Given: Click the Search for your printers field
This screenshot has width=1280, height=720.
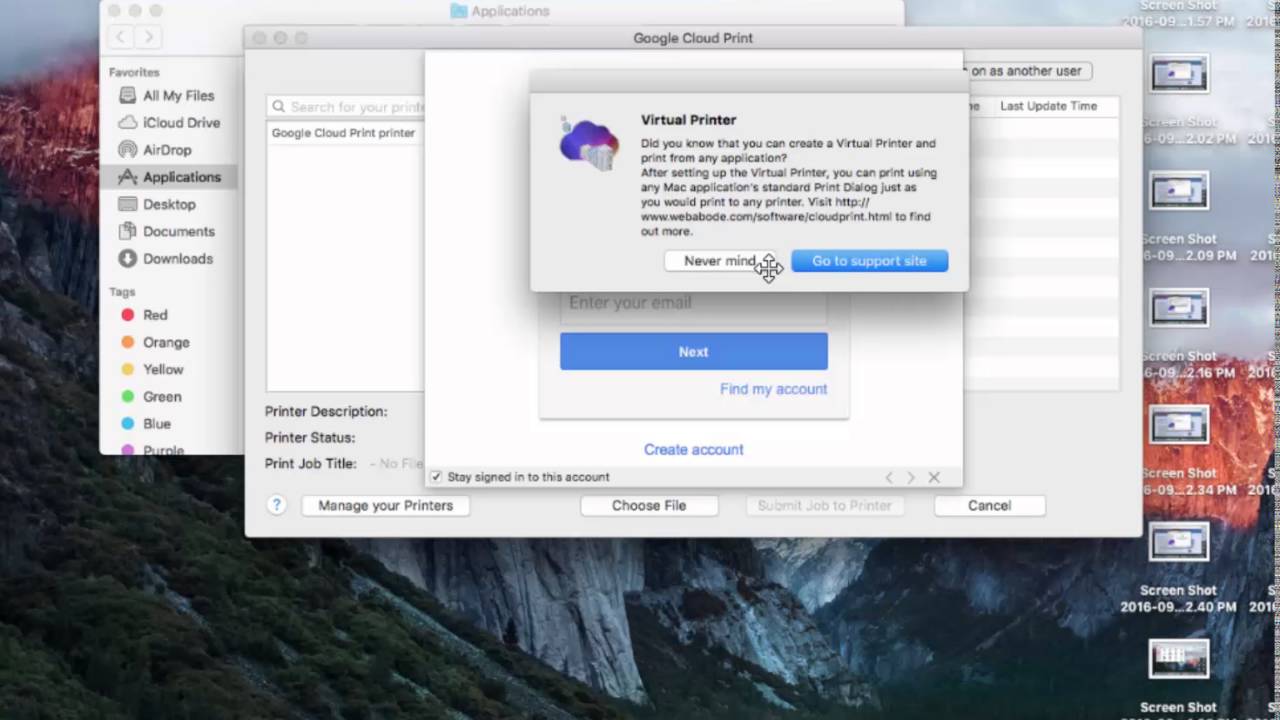Looking at the screenshot, I should pos(346,106).
